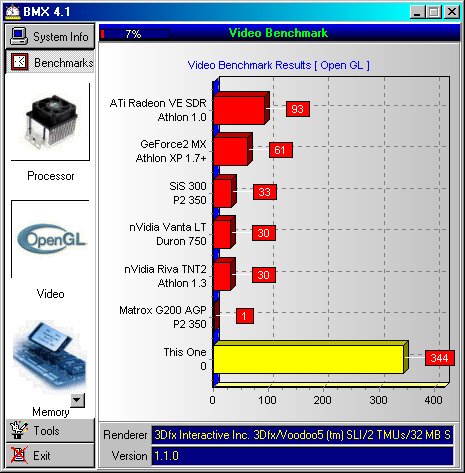Expand sidebar list with the down arrow

point(78,400)
